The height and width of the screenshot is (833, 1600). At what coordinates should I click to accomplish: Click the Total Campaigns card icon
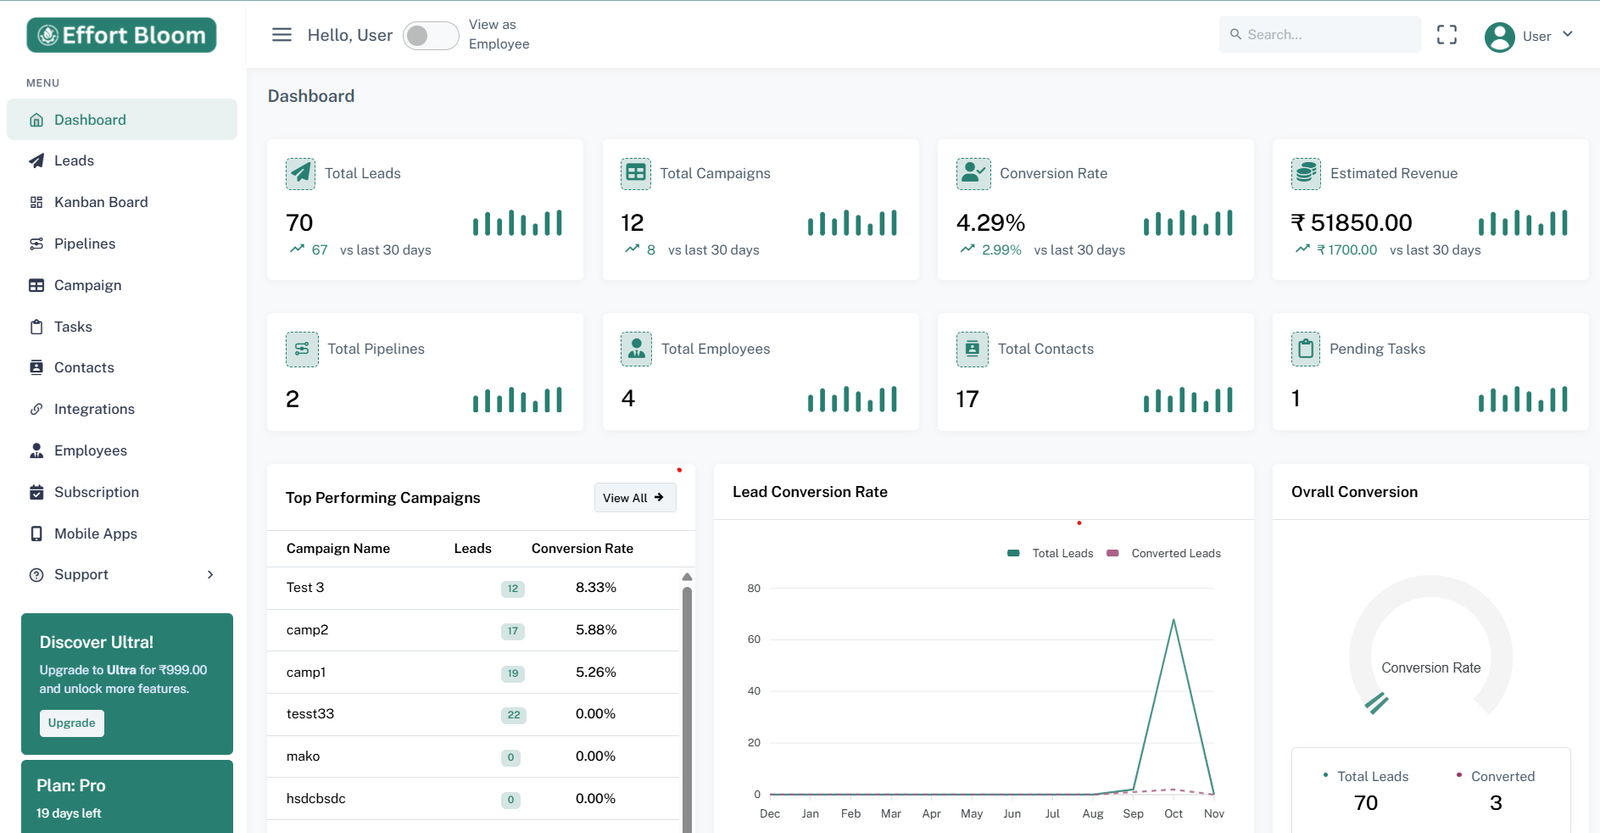pos(636,173)
